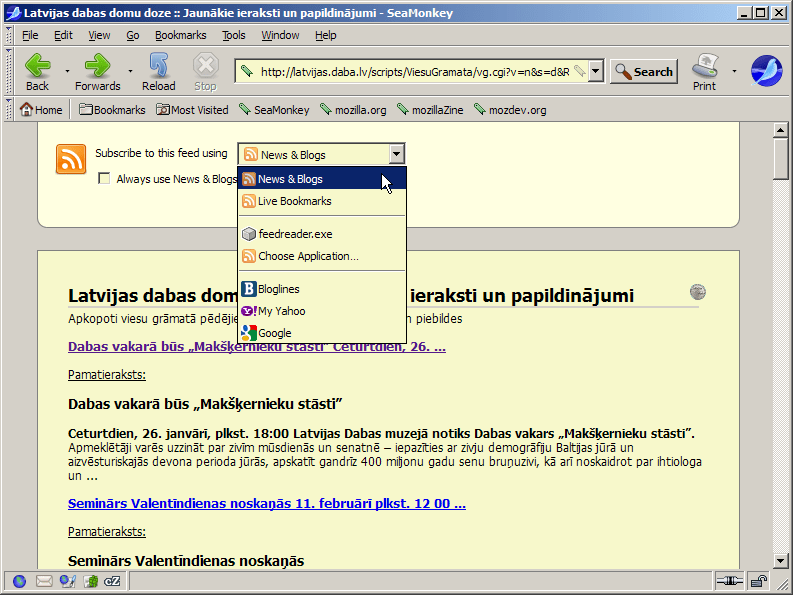Open the Edit menu
The width and height of the screenshot is (793, 595).
63,35
